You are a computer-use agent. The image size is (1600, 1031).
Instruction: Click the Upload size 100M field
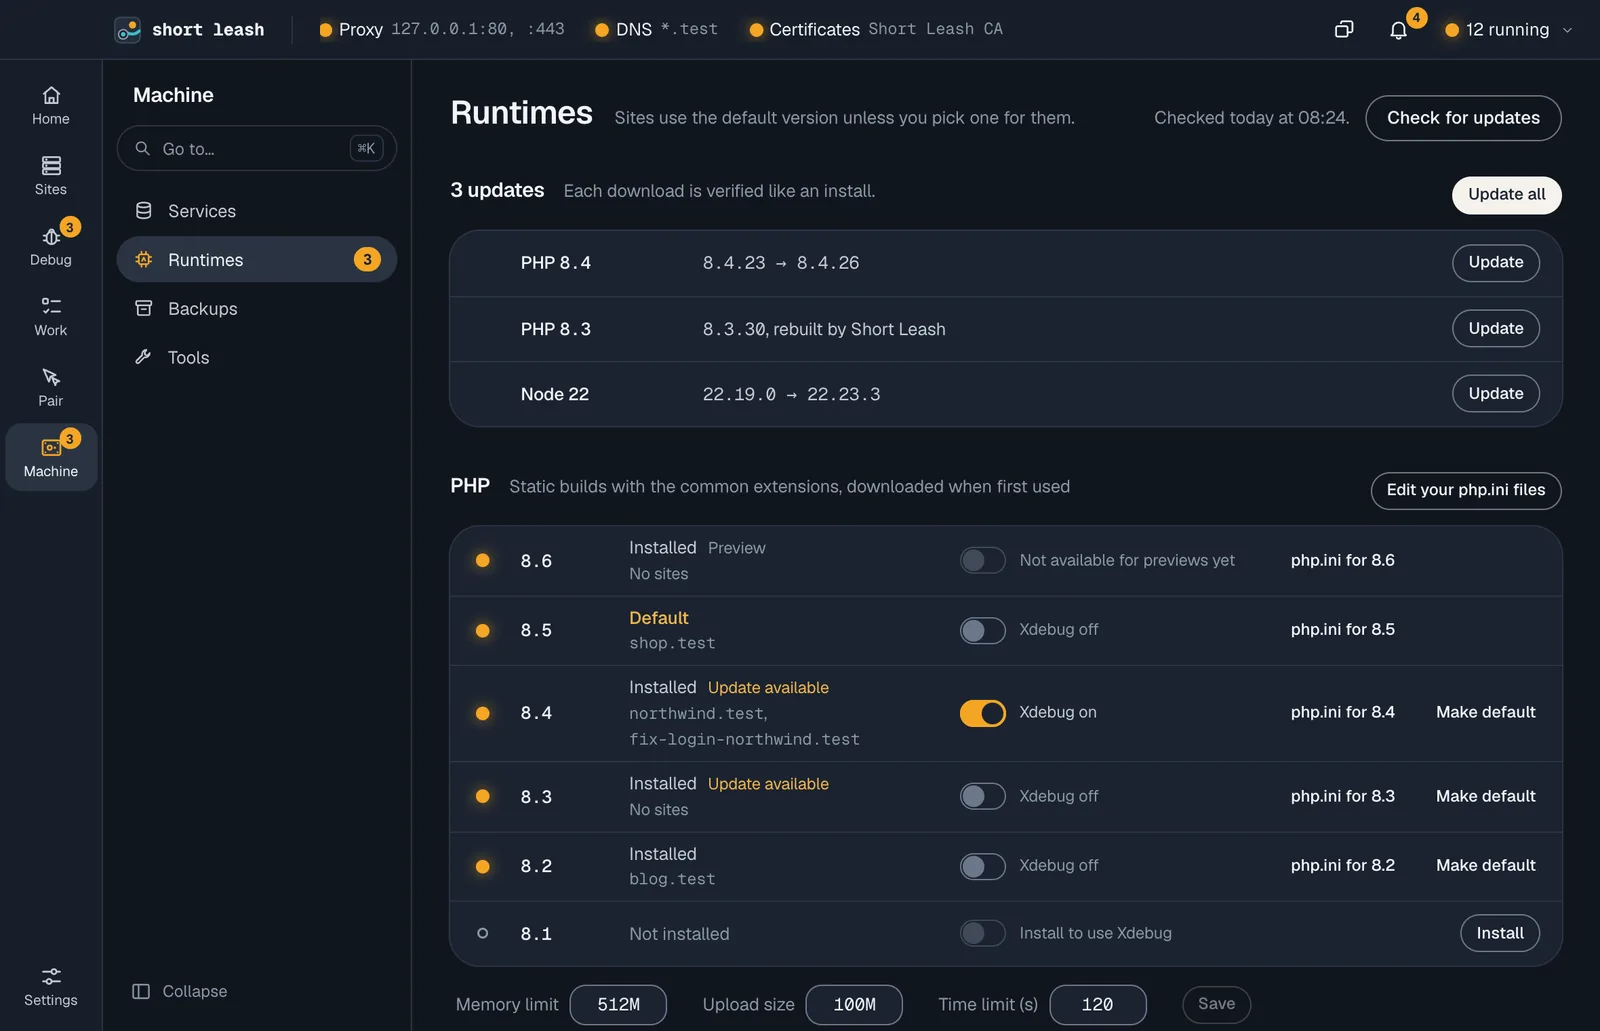coord(854,1005)
